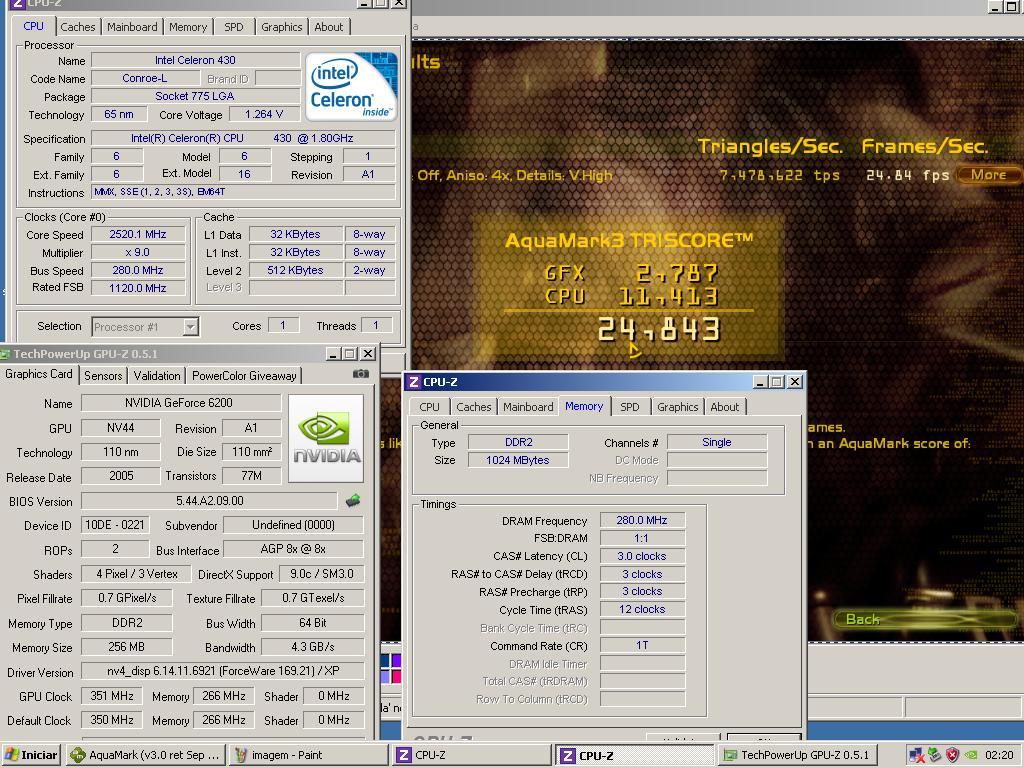
Task: Open the Processor #1 selection dropdown
Action: coord(190,327)
